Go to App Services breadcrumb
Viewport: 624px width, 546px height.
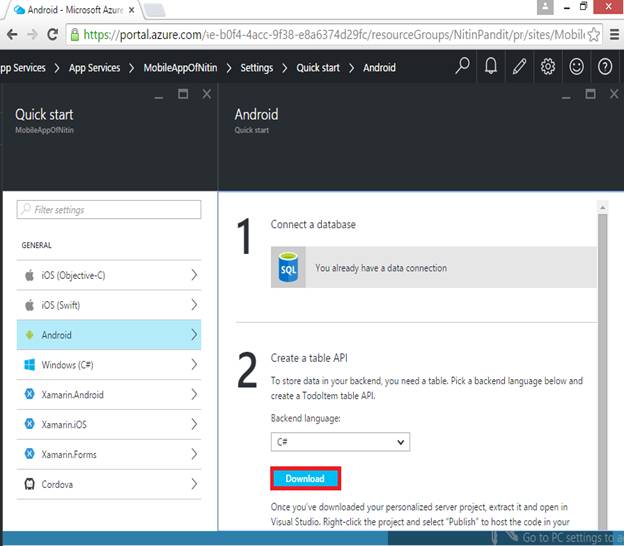94,68
